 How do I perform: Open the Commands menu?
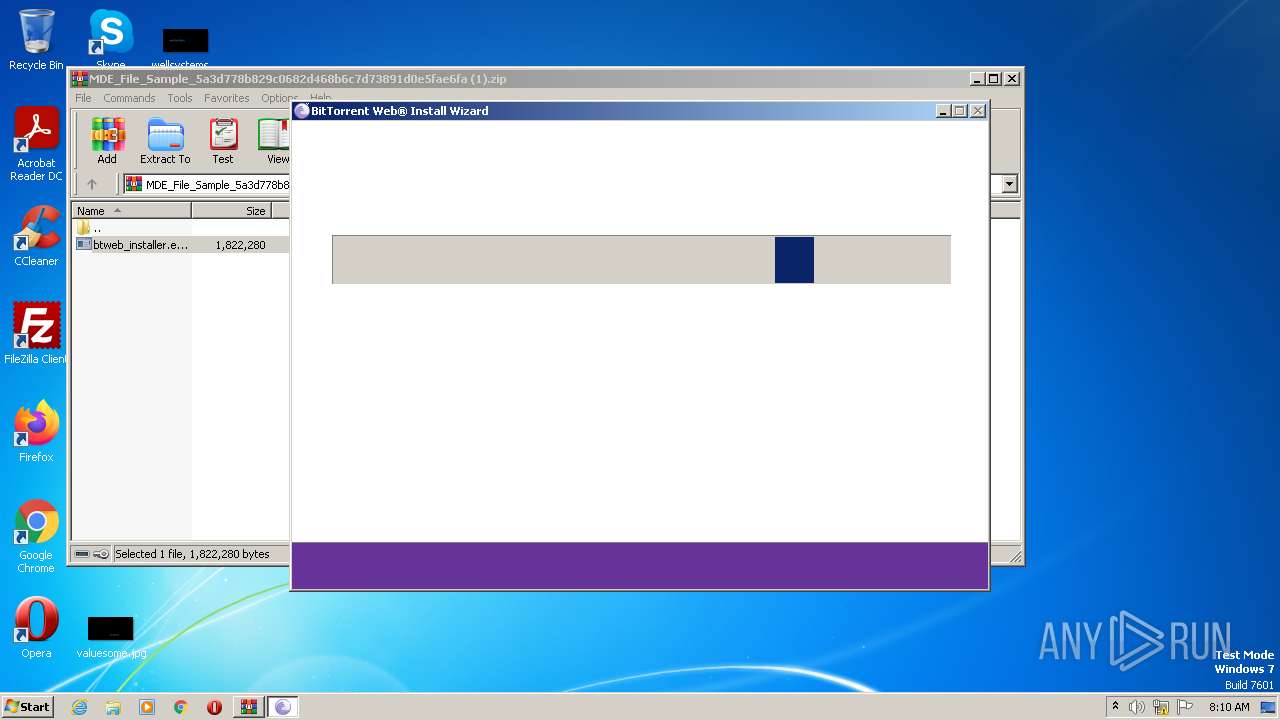(129, 98)
